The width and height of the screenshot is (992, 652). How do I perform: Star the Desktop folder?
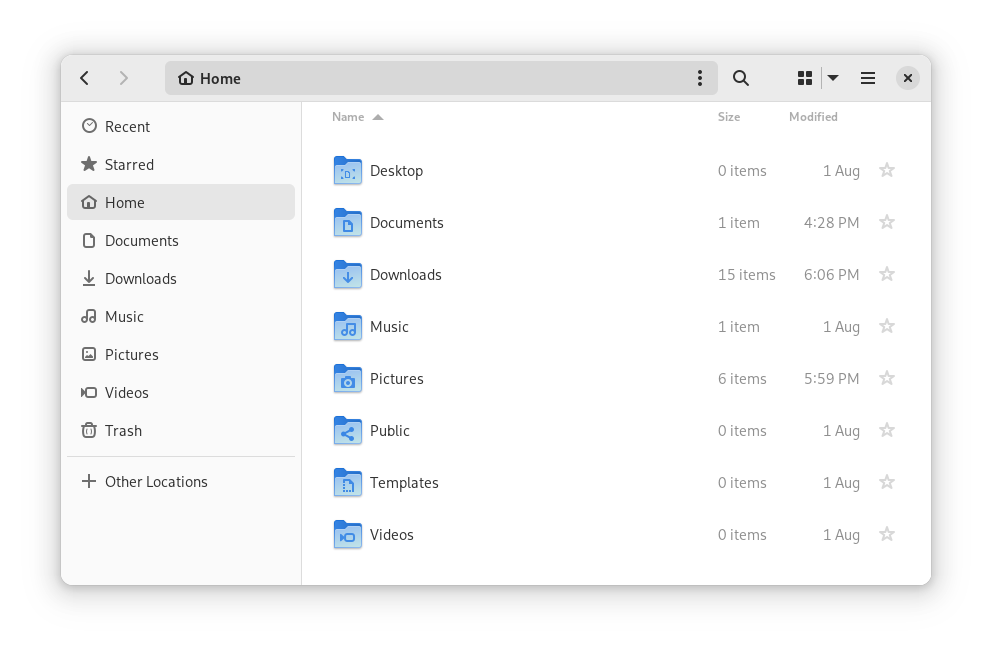point(886,171)
